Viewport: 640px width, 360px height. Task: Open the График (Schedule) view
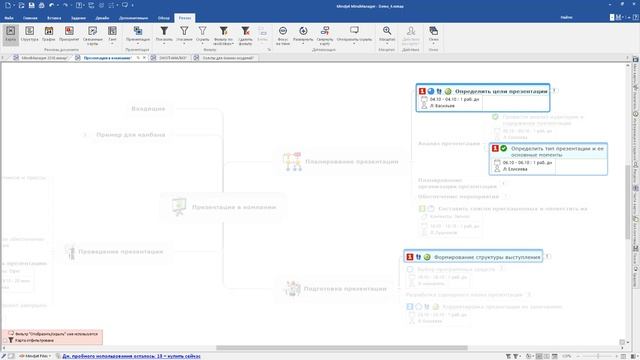click(x=49, y=34)
